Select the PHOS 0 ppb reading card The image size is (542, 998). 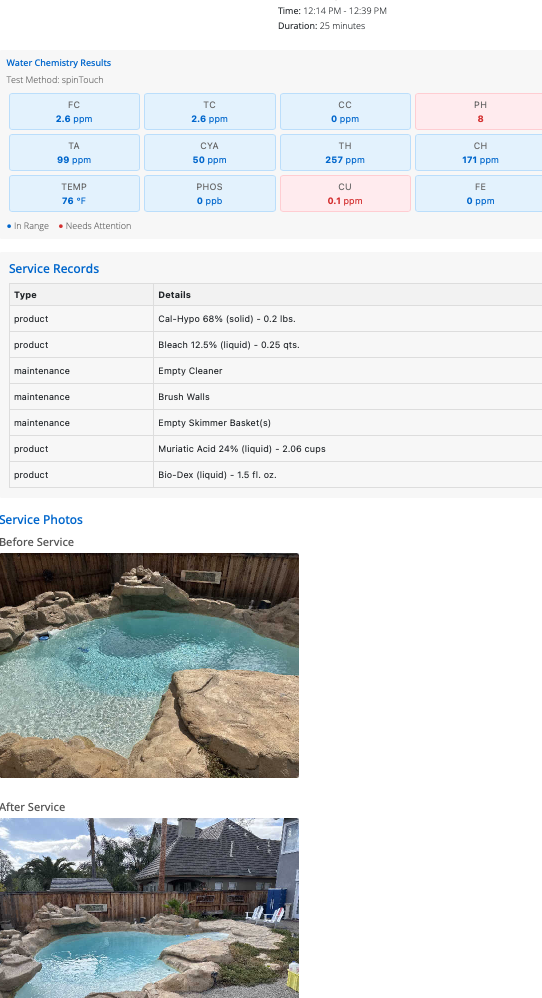click(210, 193)
